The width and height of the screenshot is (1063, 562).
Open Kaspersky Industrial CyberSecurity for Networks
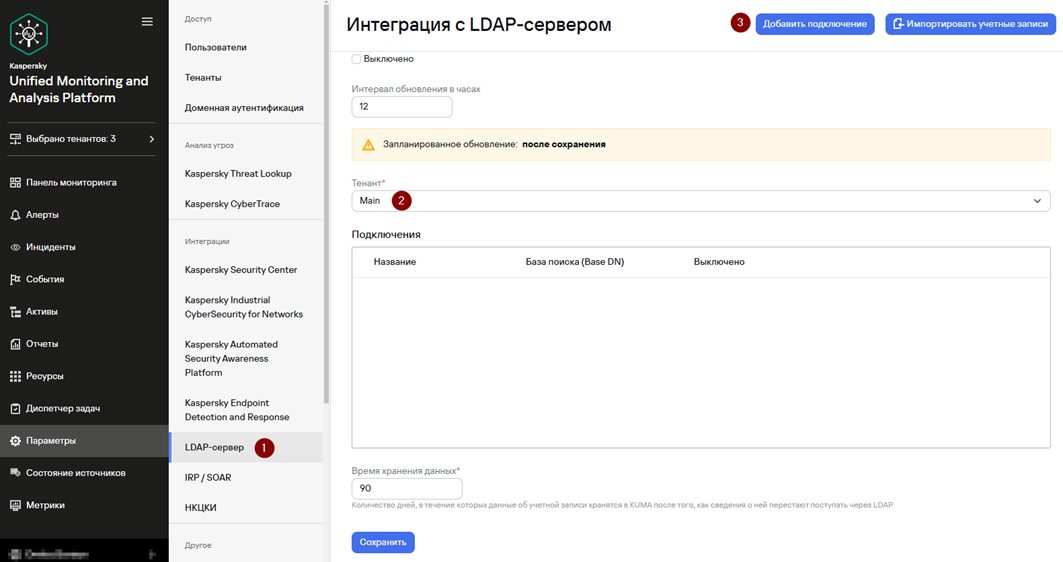(x=245, y=307)
